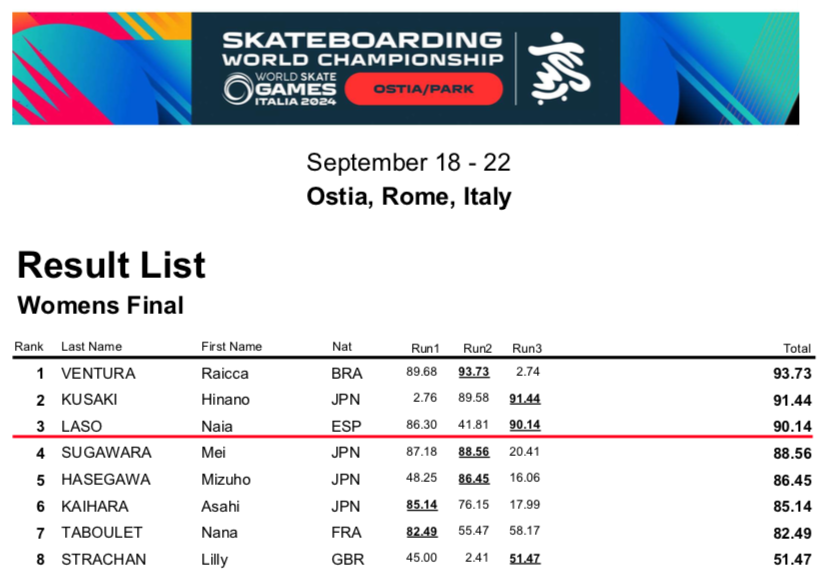
Task: Click the World Skate Games circular logo
Action: tap(238, 90)
